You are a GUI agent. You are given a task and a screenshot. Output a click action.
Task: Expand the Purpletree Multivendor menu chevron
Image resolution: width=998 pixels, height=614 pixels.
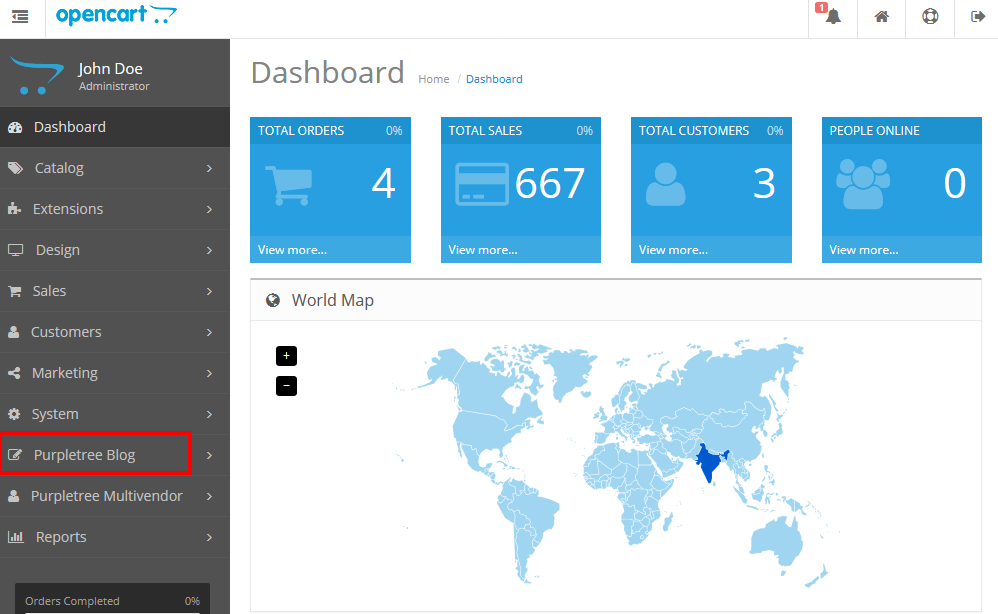tap(209, 496)
